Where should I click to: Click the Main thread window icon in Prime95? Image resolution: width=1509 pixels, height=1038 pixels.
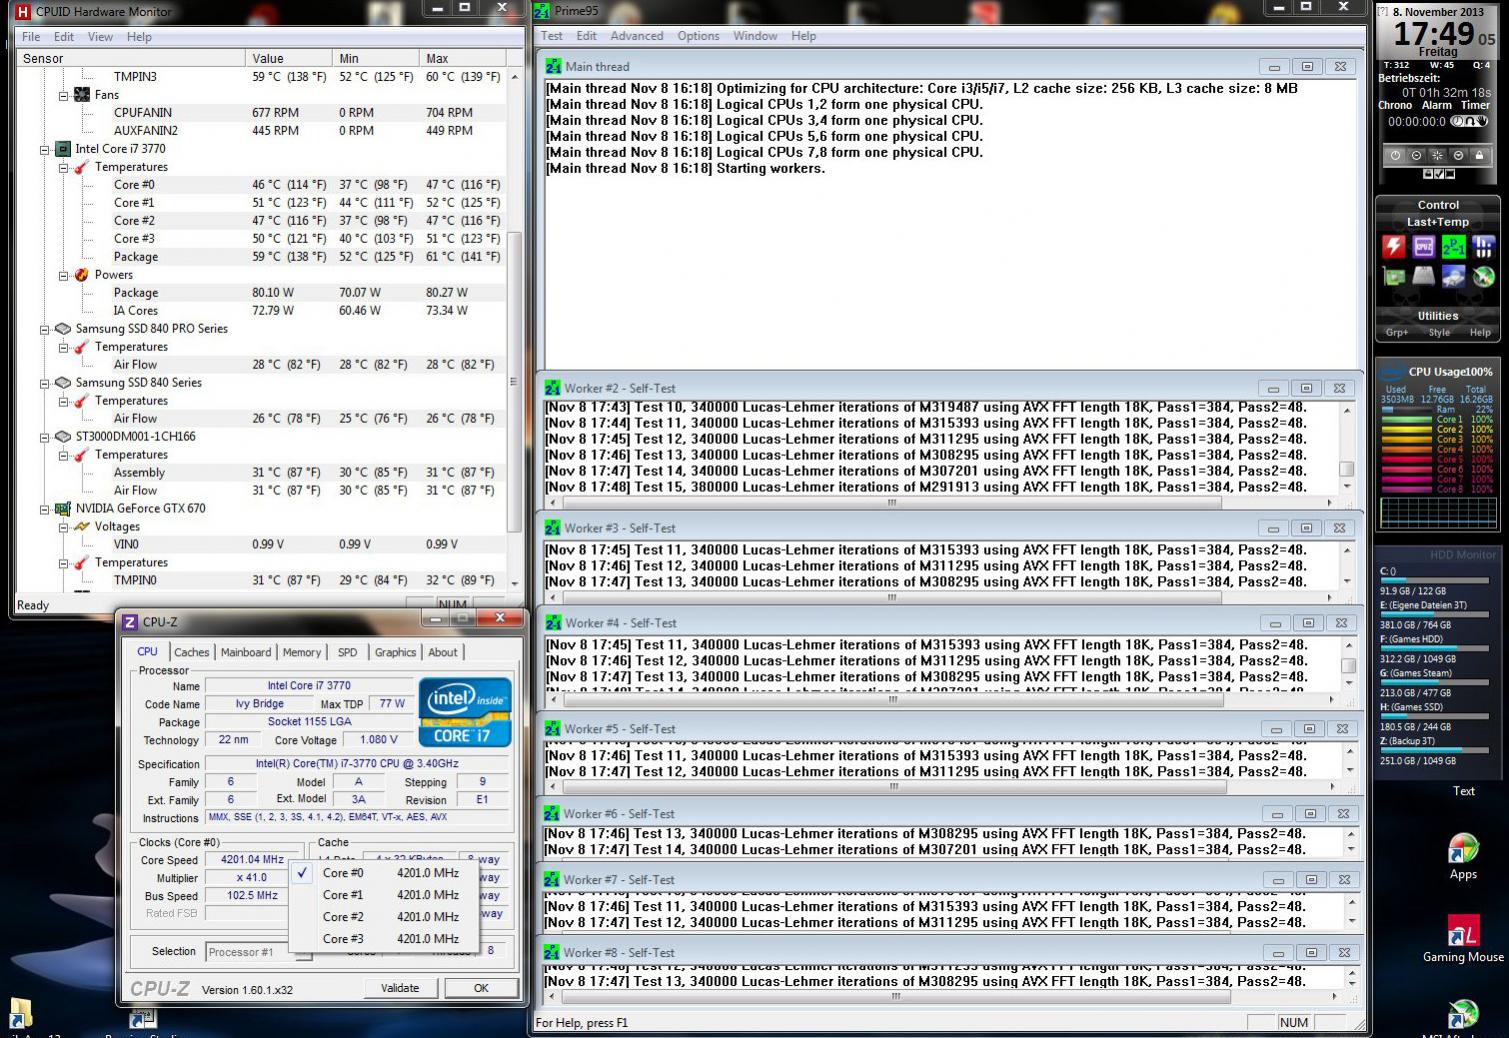[553, 66]
